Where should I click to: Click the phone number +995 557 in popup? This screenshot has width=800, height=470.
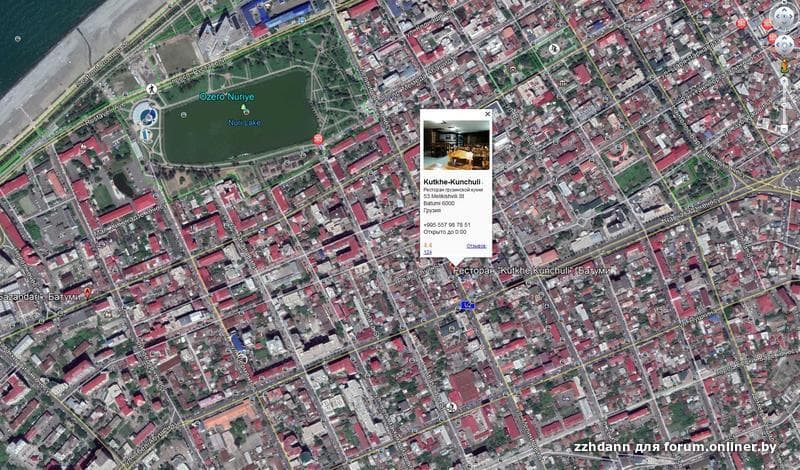coord(447,225)
